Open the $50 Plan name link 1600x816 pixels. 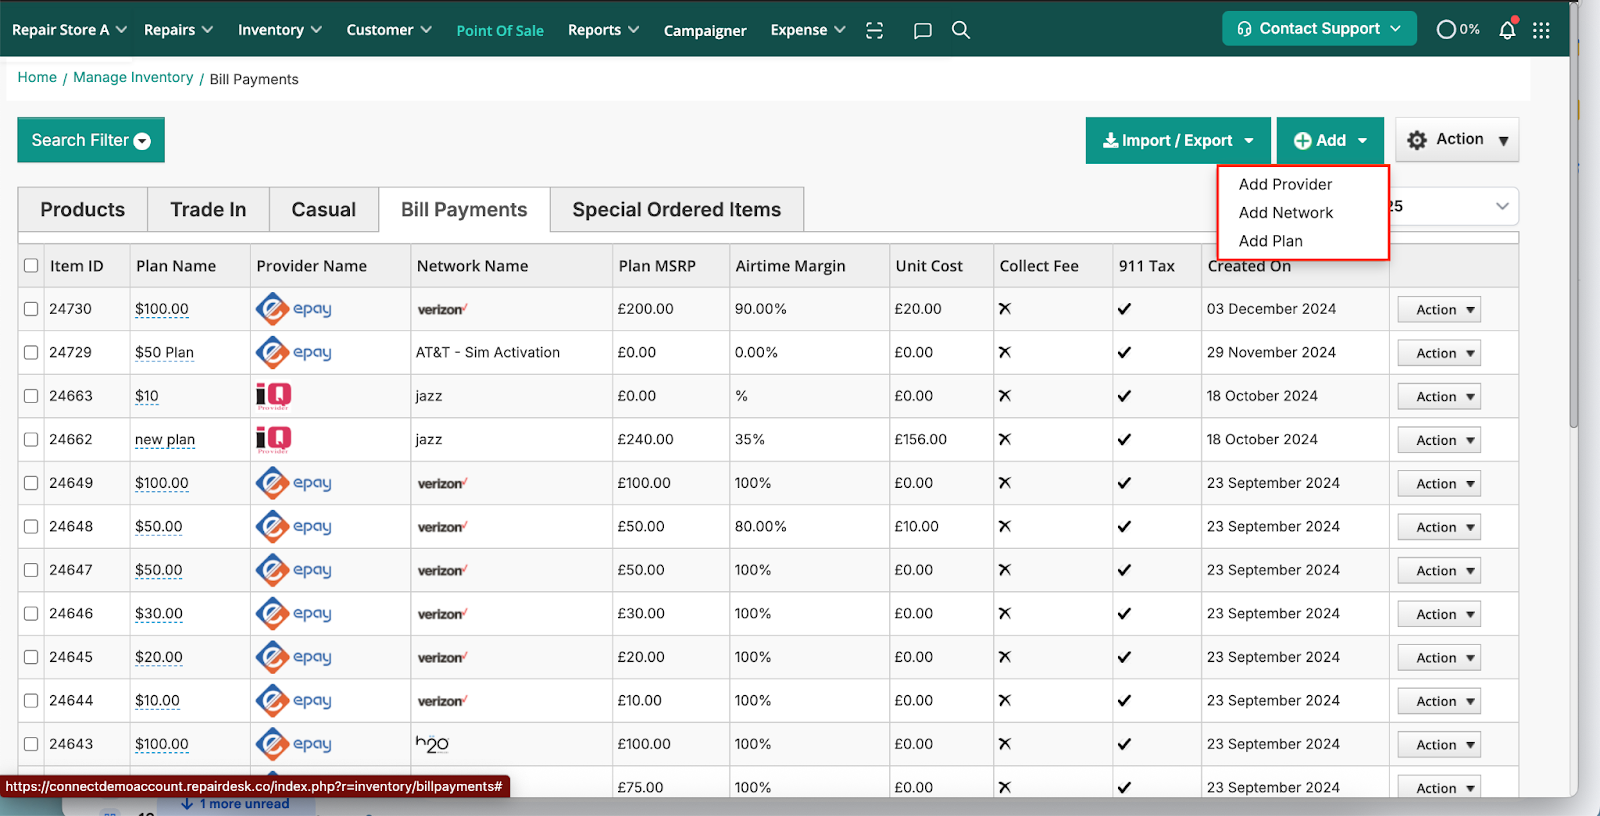point(164,353)
